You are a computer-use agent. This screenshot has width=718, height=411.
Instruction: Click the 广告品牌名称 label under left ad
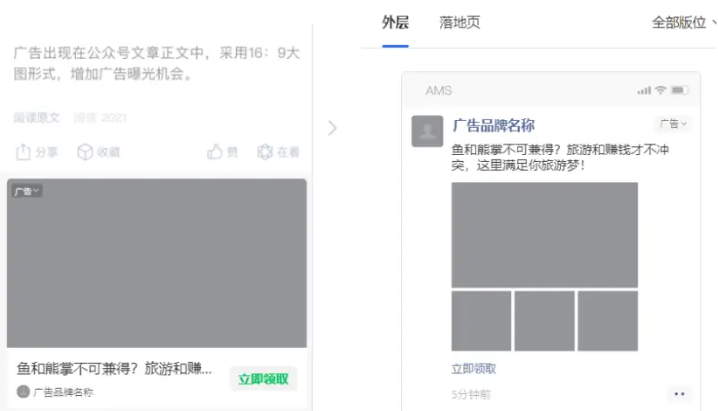click(63, 392)
